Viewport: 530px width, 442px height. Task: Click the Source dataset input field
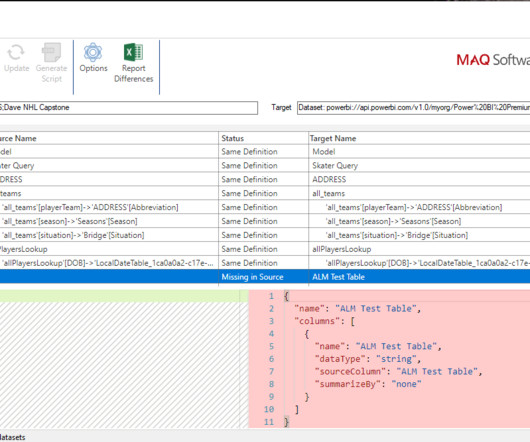click(x=128, y=108)
